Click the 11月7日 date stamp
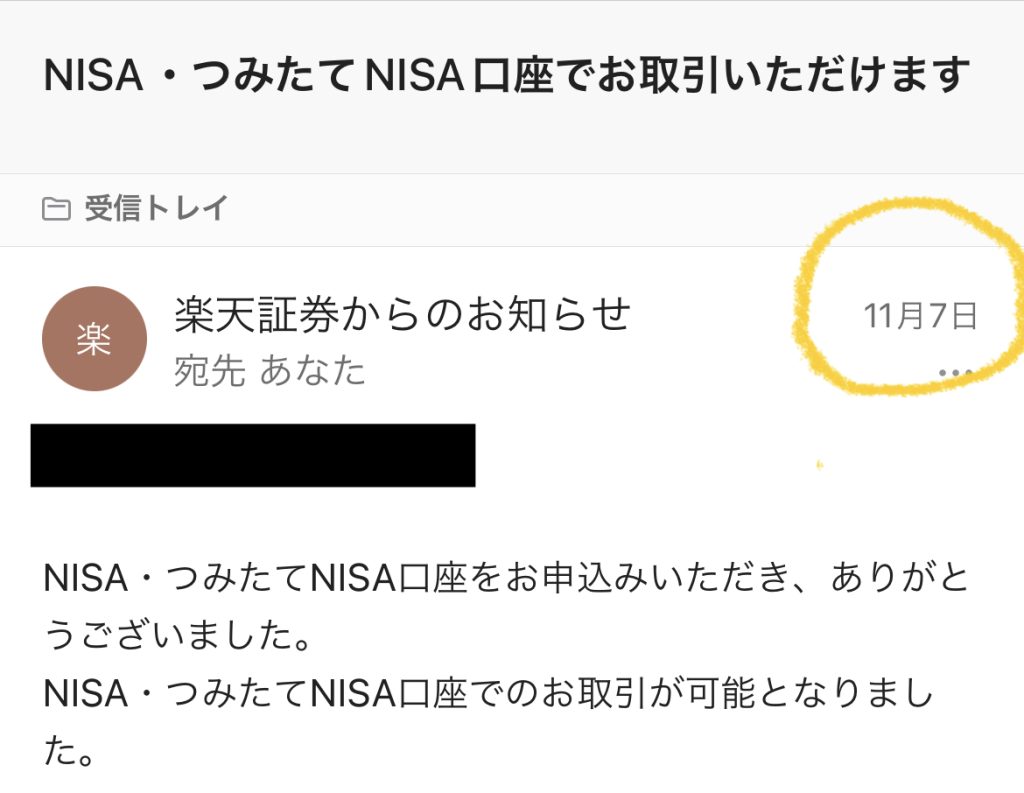 (920, 316)
